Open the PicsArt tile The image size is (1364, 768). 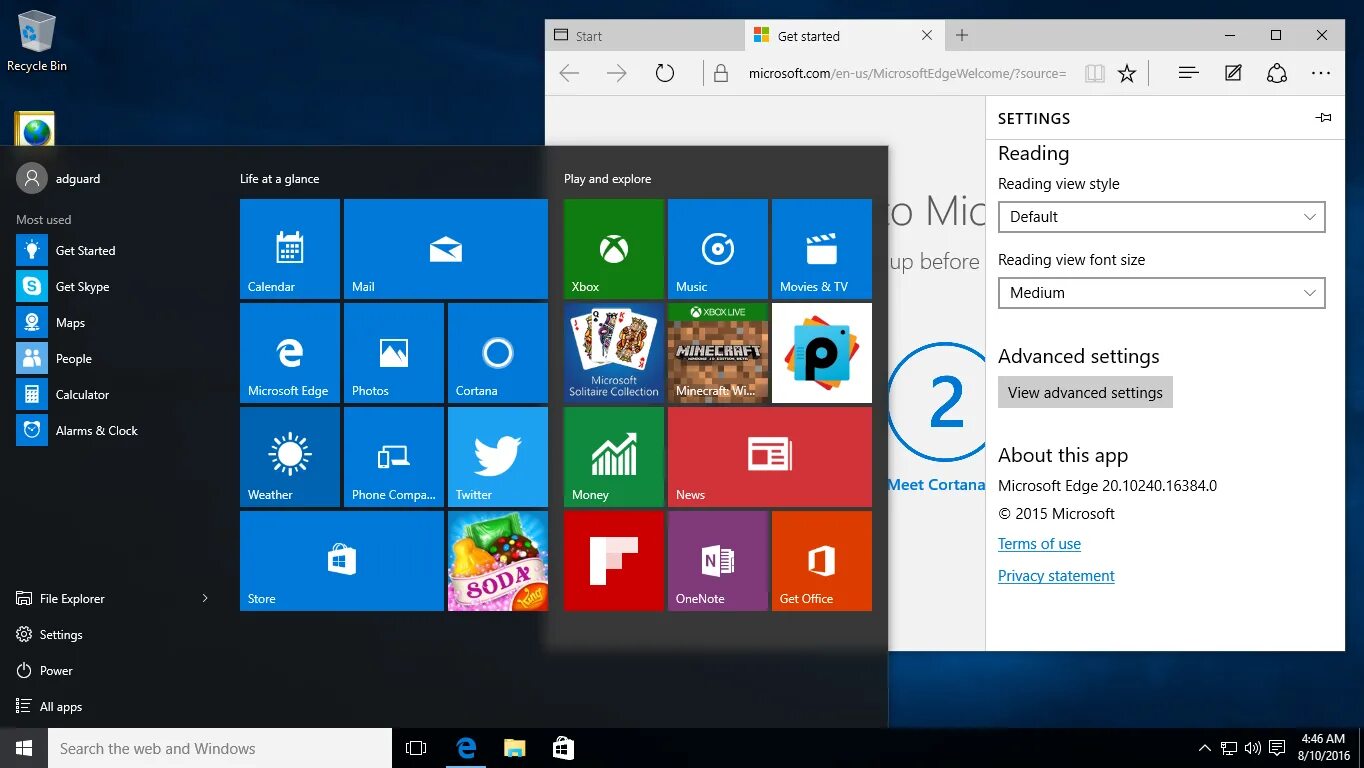822,353
